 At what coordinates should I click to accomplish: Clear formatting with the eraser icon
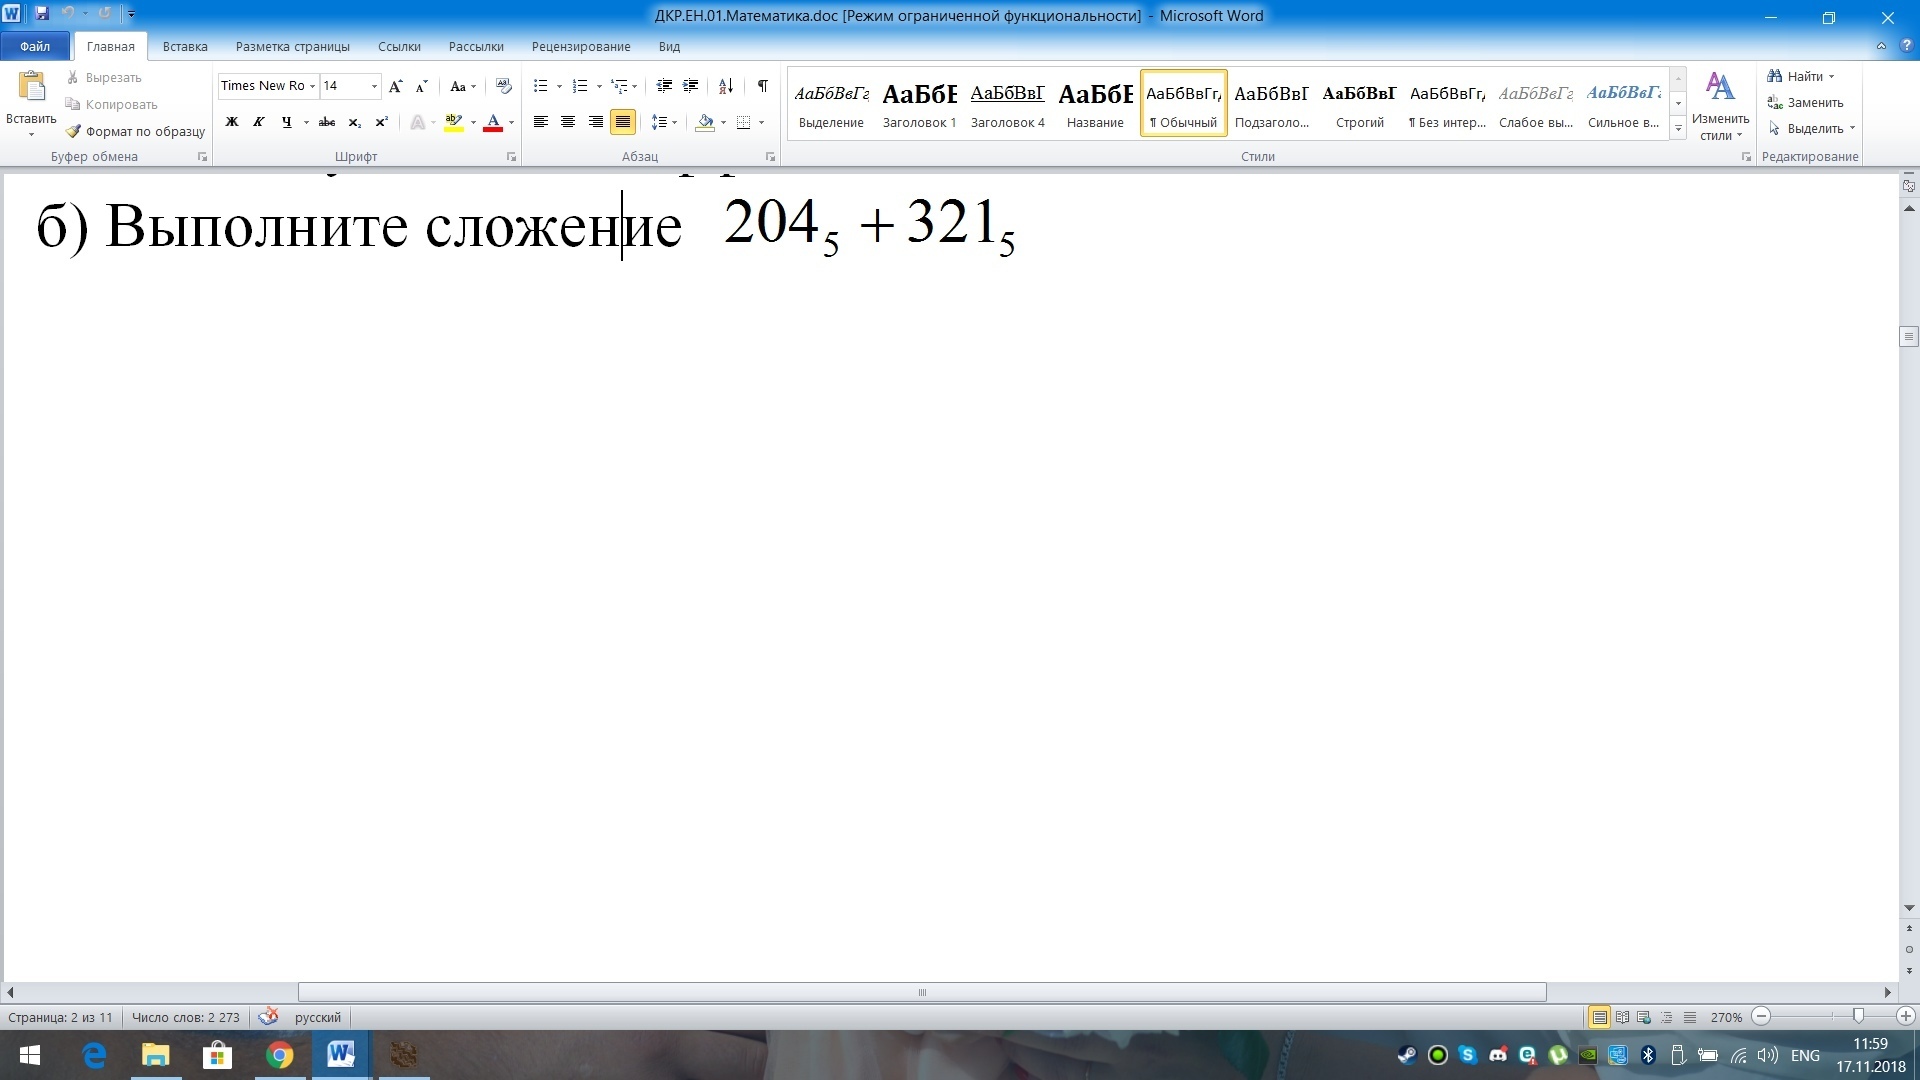pyautogui.click(x=503, y=86)
